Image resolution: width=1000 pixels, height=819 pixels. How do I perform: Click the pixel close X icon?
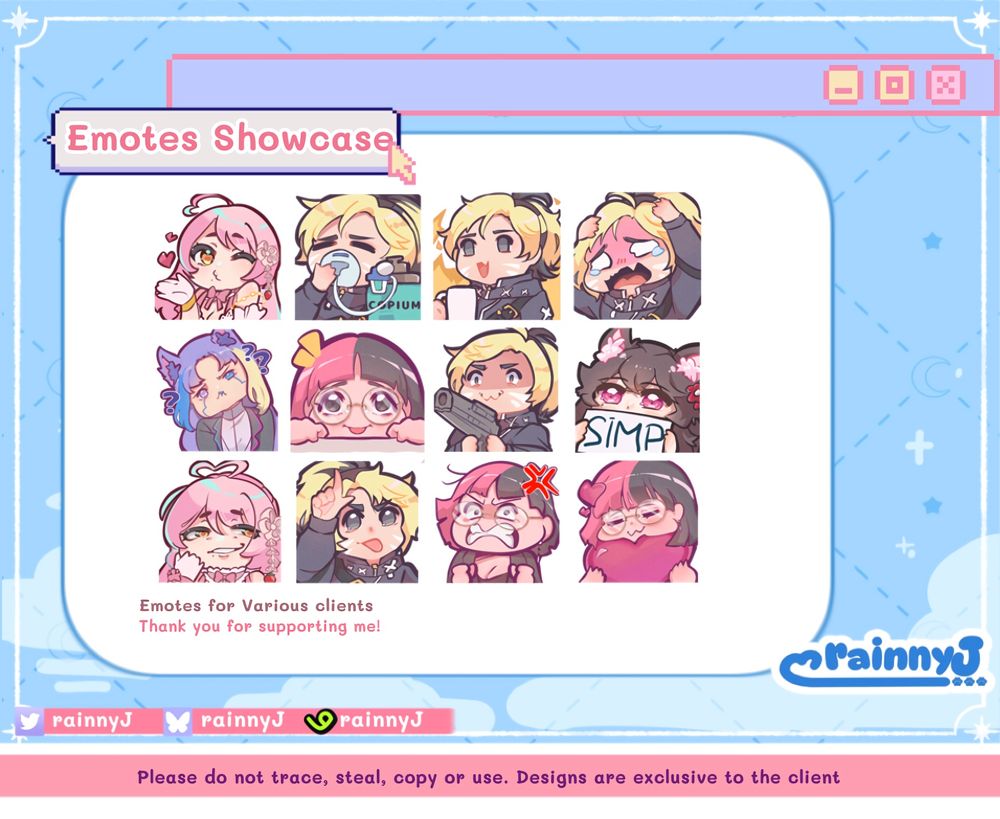pyautogui.click(x=946, y=85)
